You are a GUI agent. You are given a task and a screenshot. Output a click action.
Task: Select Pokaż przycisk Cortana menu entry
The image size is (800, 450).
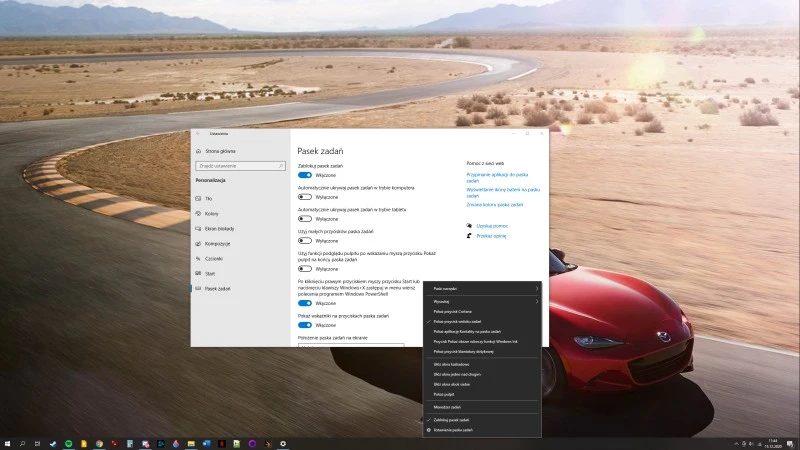click(x=482, y=311)
